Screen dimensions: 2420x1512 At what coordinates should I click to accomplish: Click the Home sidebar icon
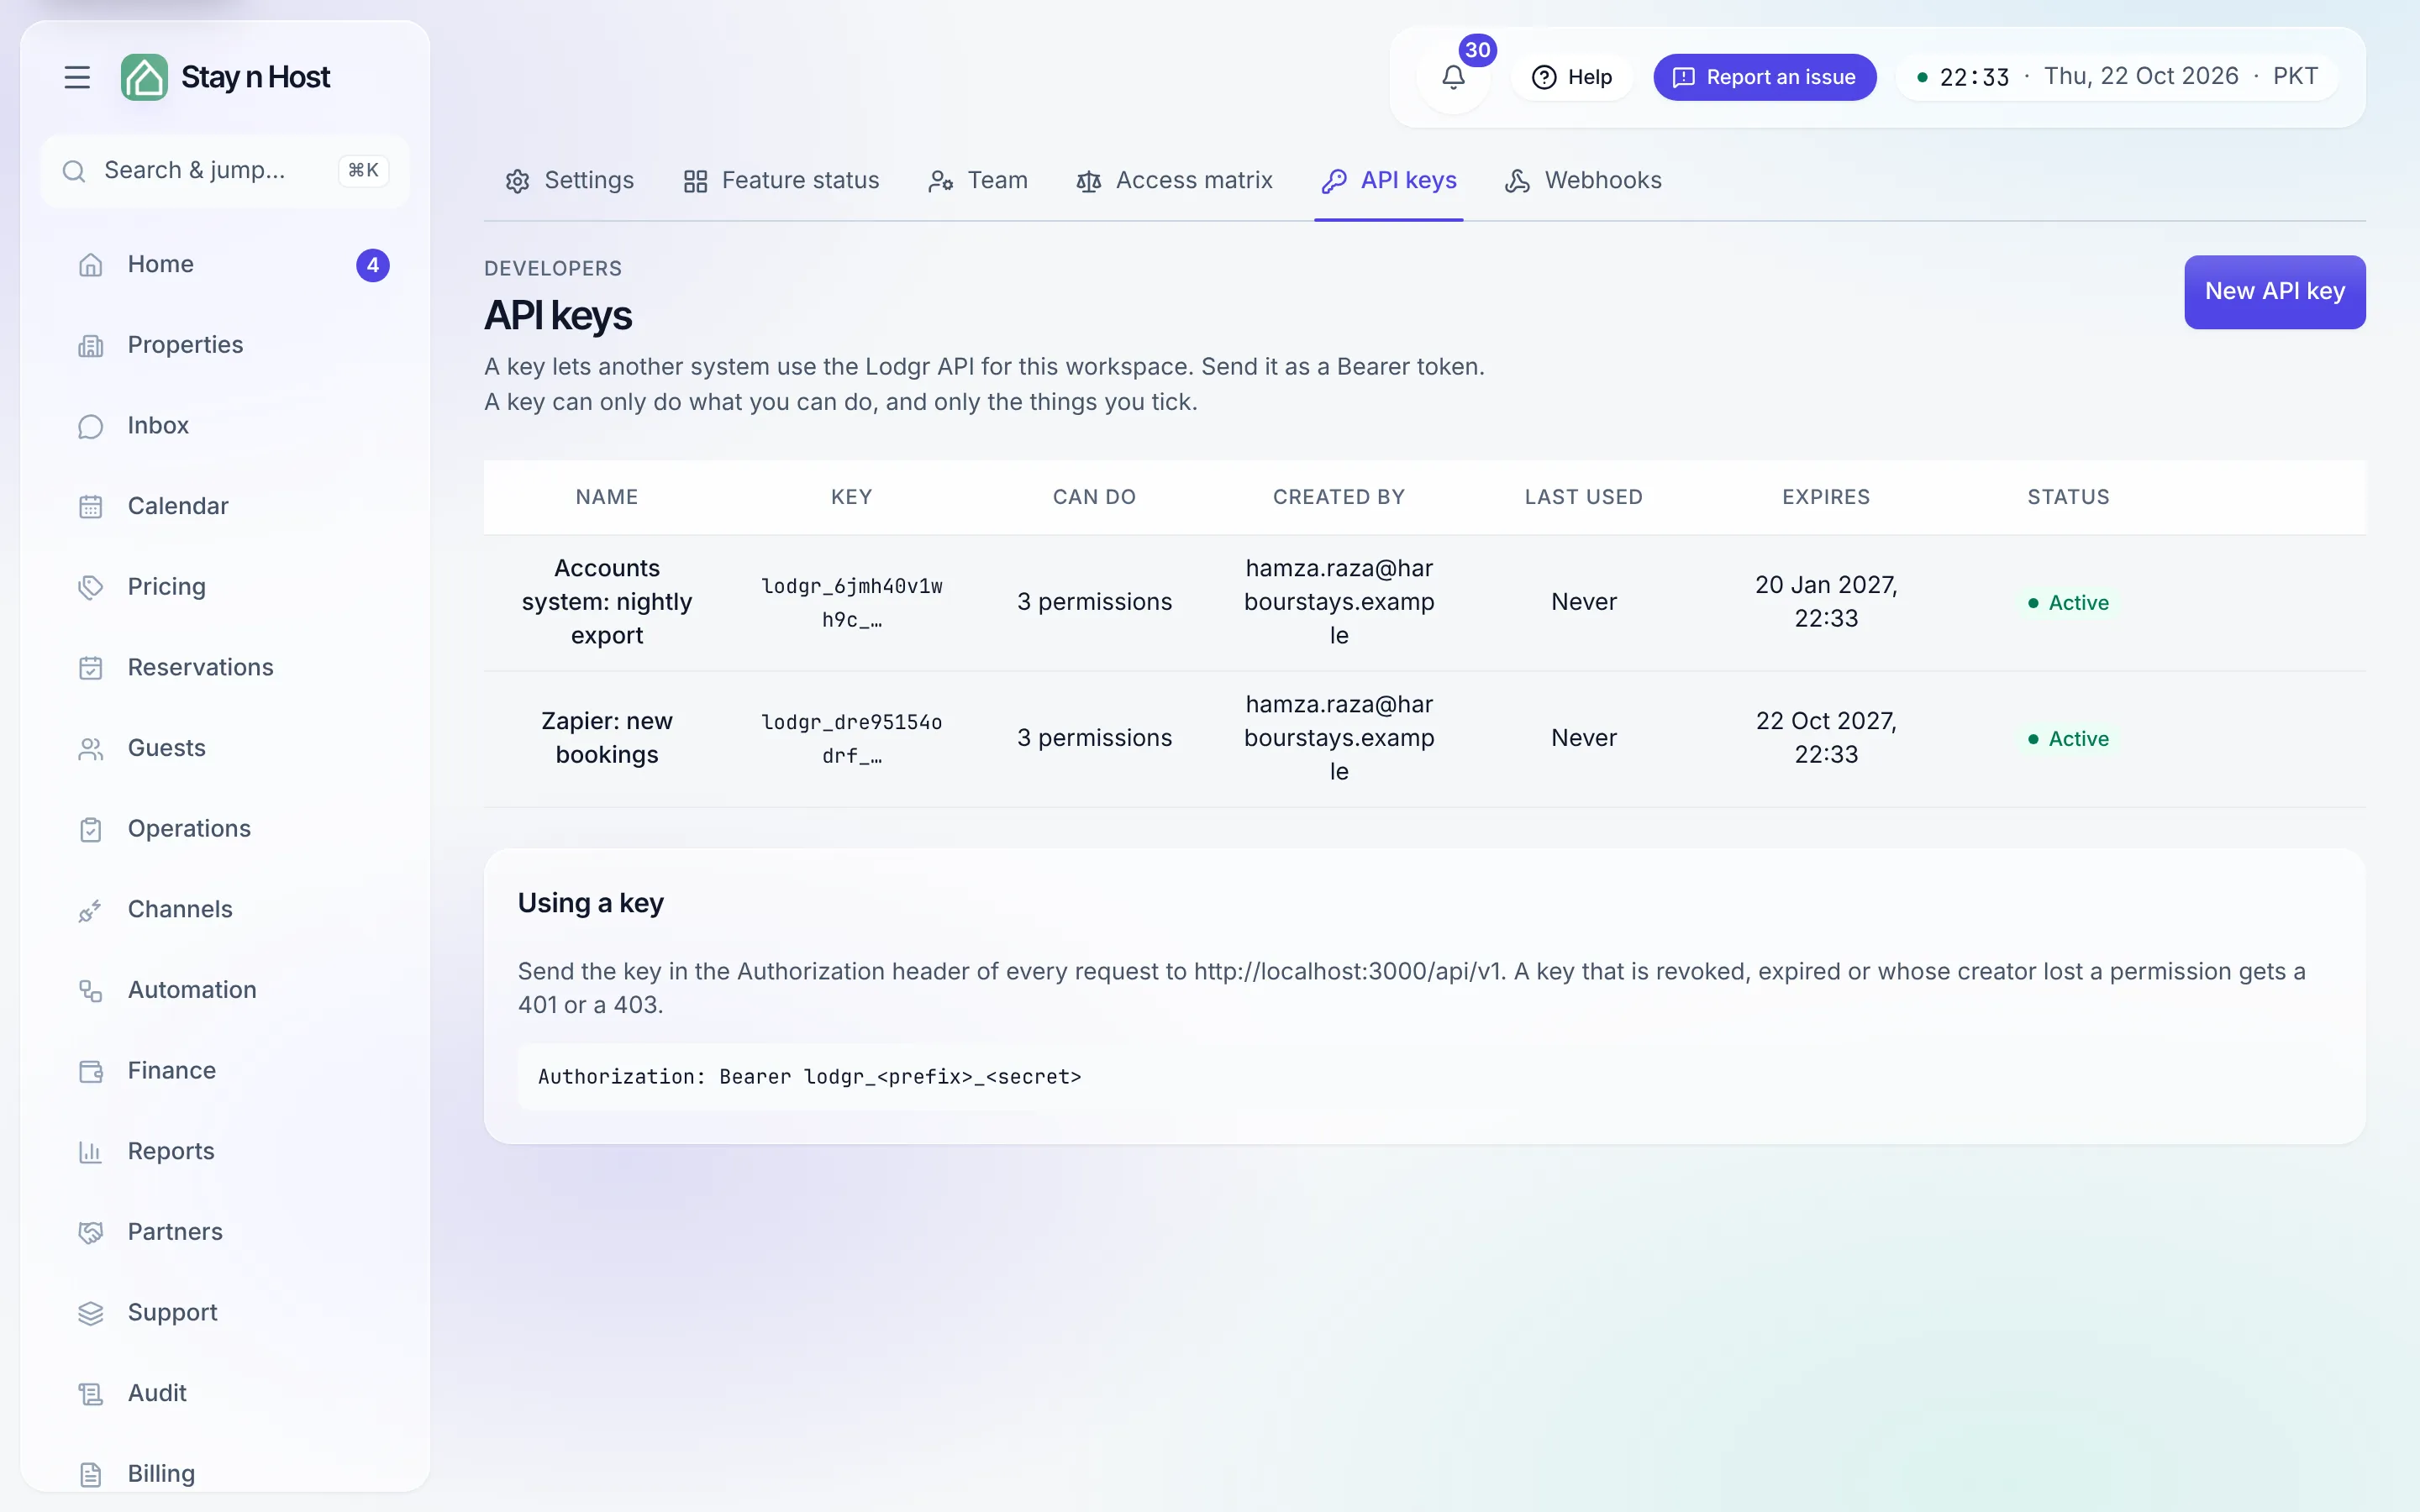[91, 265]
